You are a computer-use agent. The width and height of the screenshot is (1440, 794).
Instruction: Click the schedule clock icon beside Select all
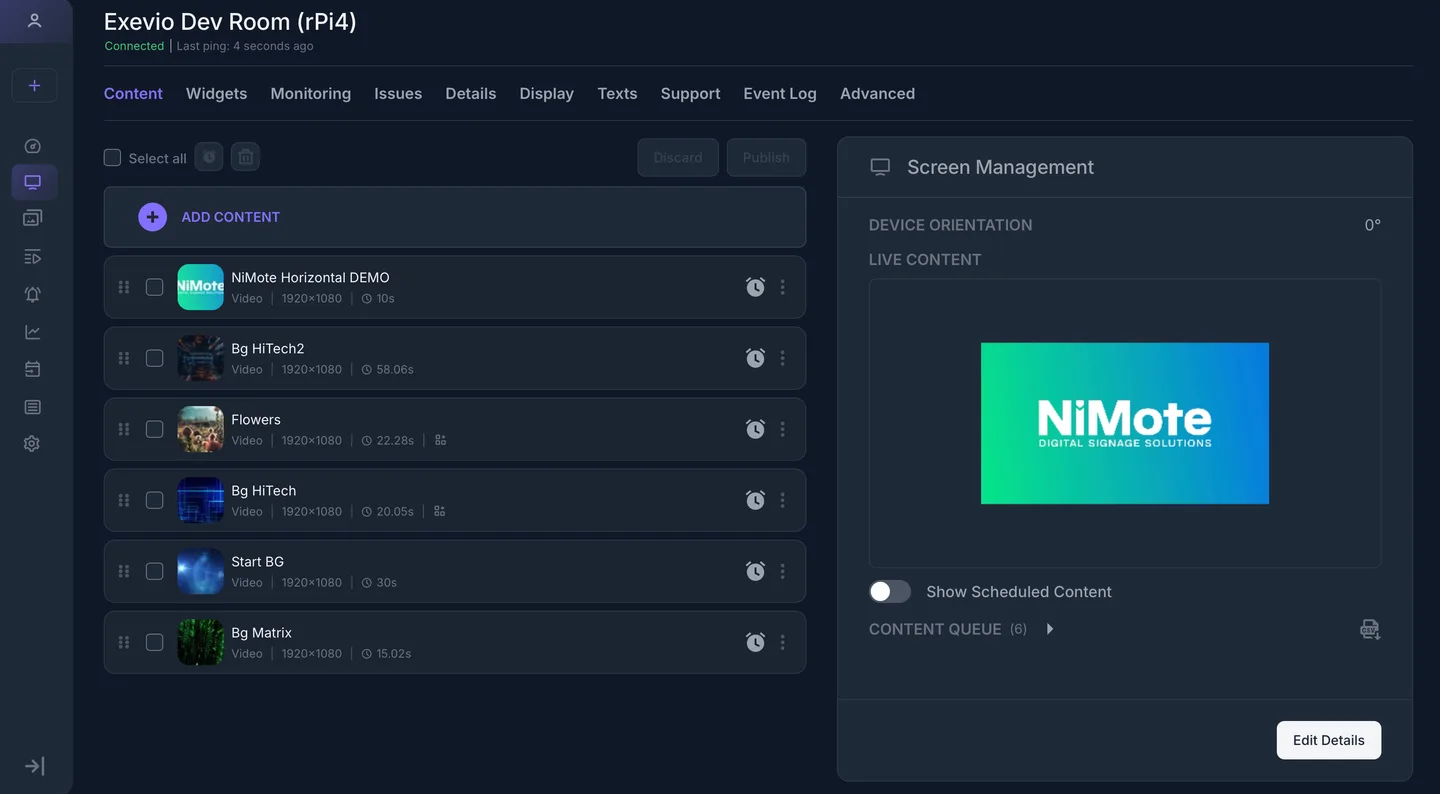(209, 157)
